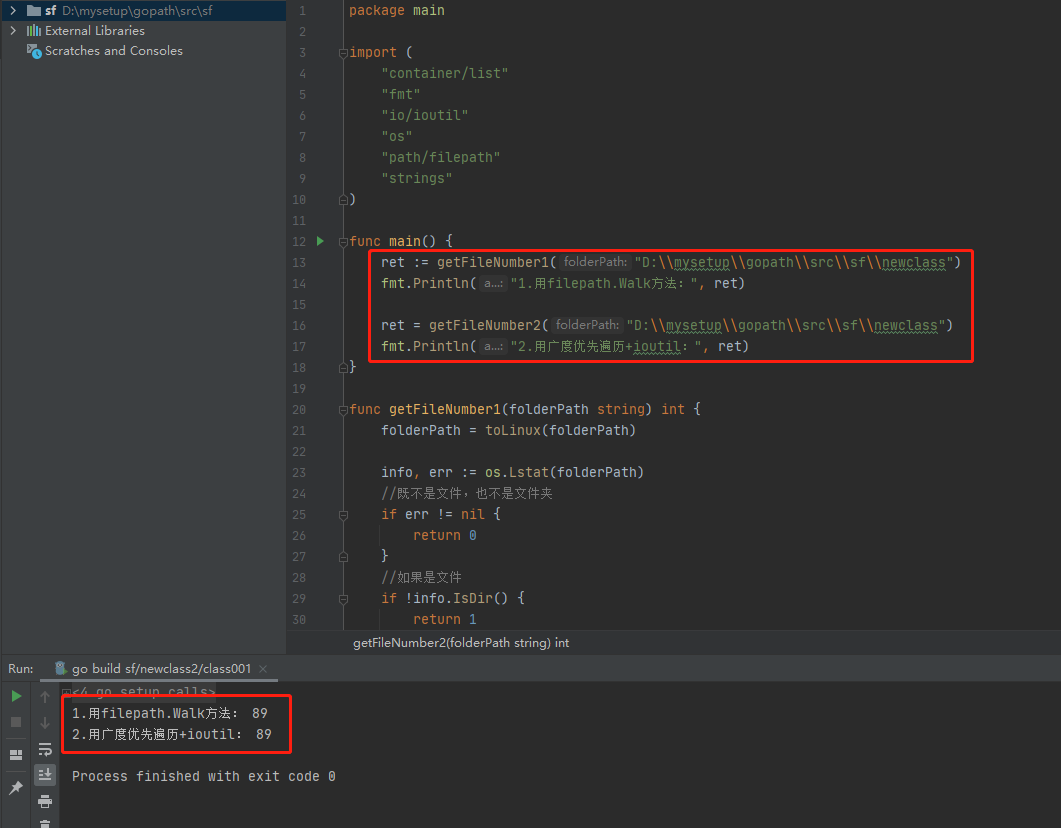Click Restore Layout icon in Run panel

point(16,755)
